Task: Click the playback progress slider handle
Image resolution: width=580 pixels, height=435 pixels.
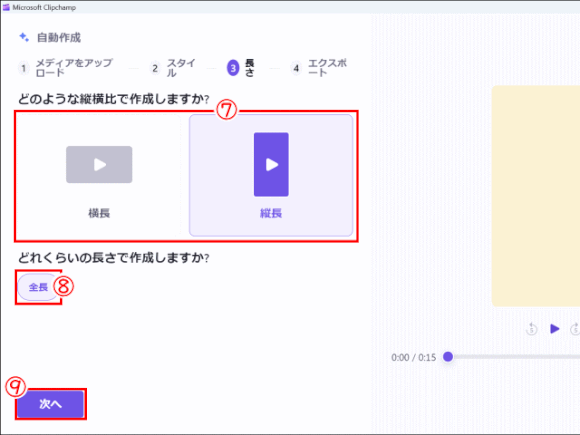Action: [448, 357]
